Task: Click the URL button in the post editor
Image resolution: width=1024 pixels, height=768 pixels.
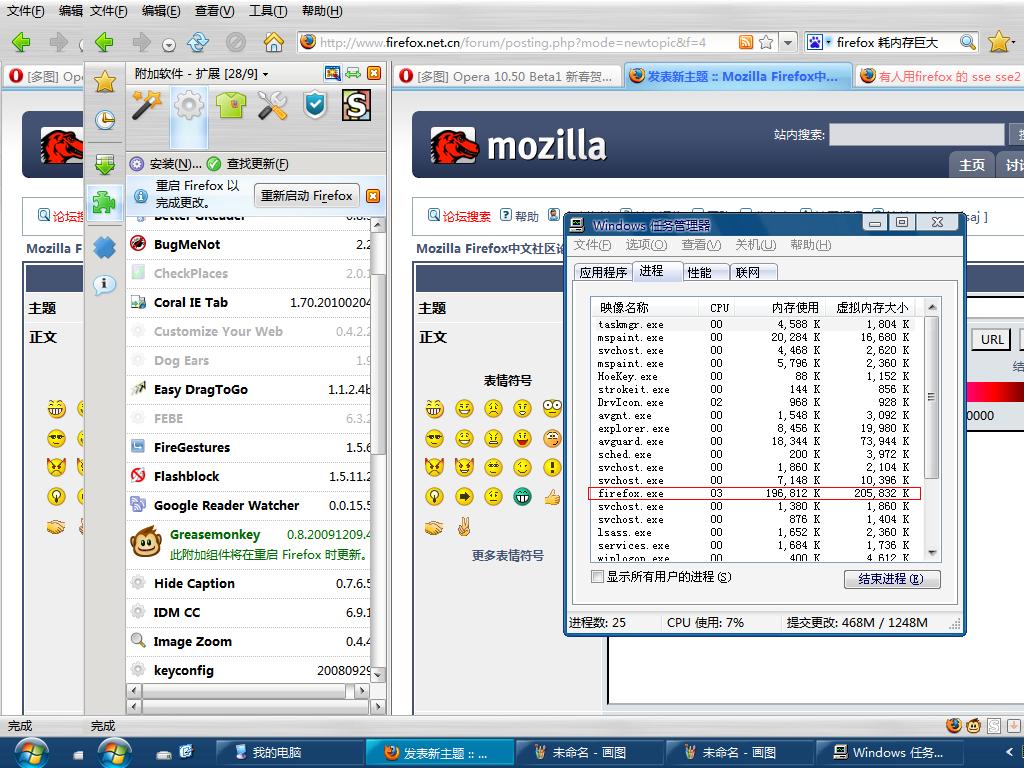Action: (992, 339)
